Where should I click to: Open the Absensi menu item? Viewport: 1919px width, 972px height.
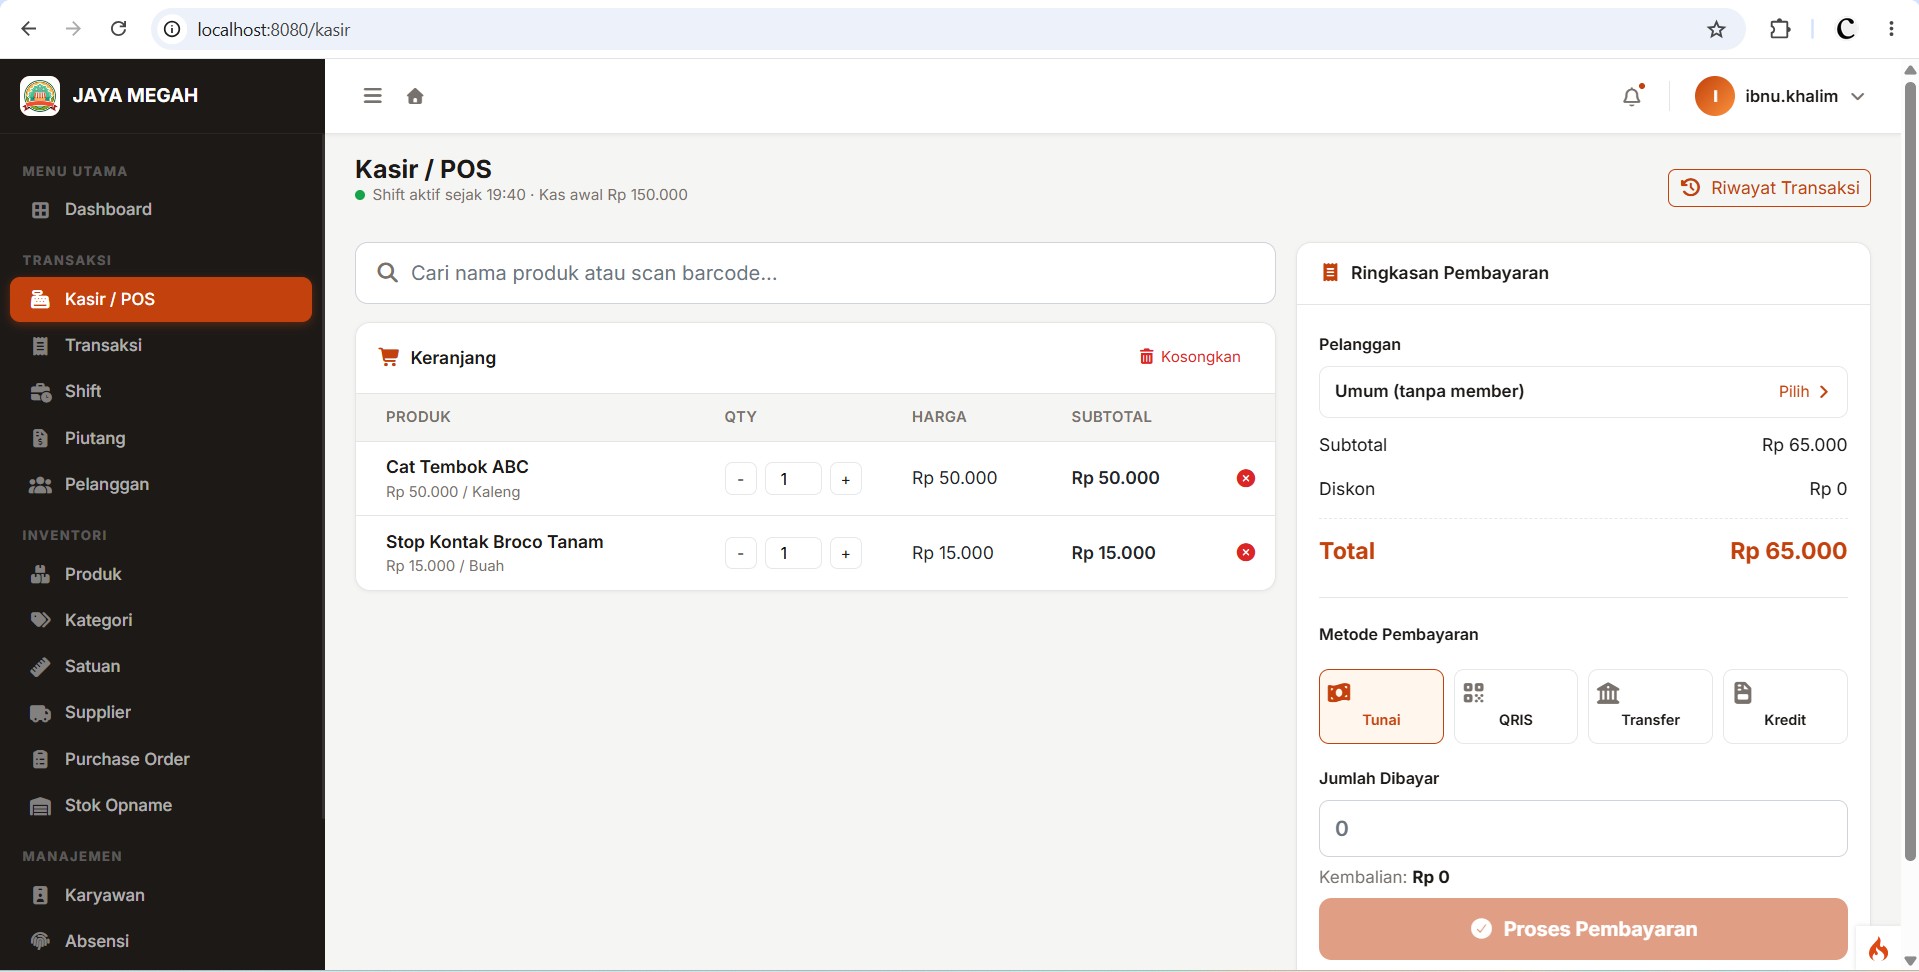pos(161,941)
